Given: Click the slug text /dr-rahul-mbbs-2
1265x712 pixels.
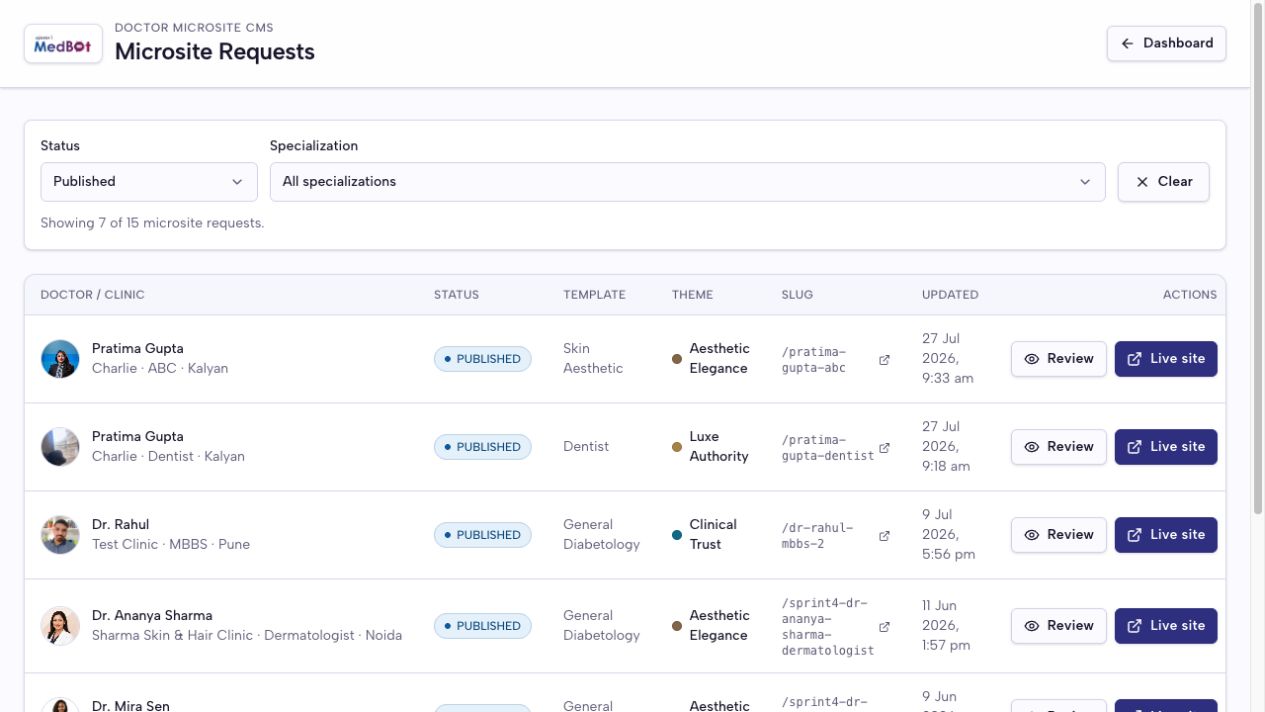Looking at the screenshot, I should [x=817, y=535].
